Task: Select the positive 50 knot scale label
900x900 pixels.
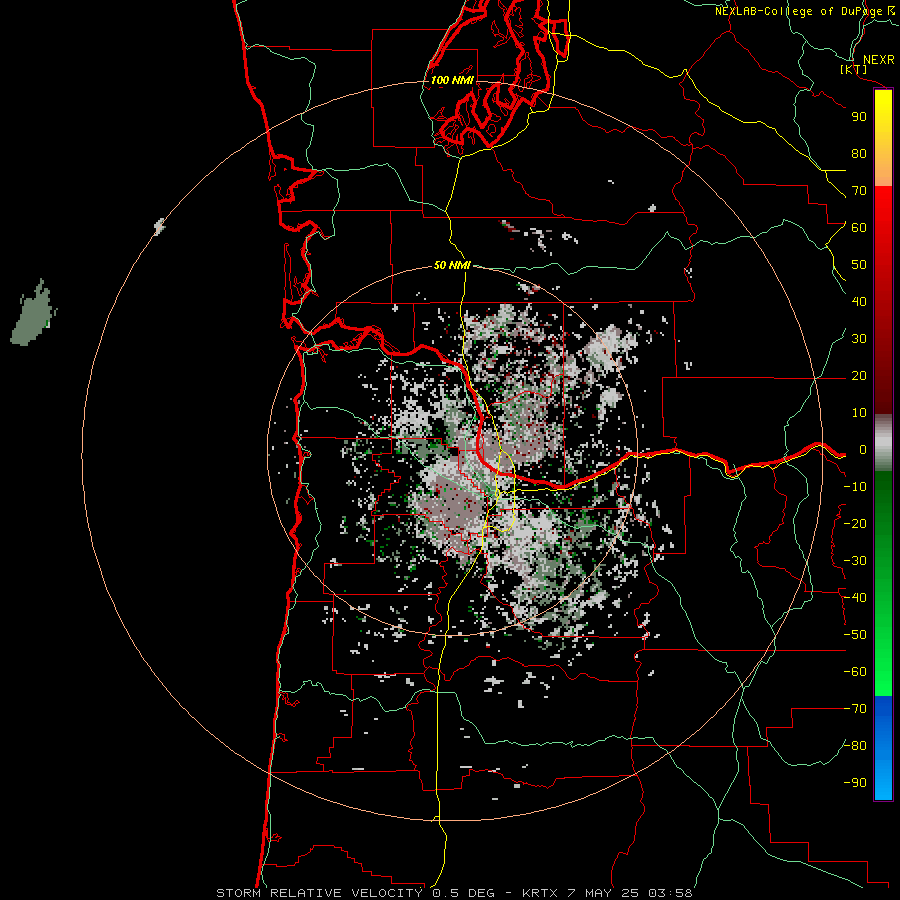Action: 859,265
